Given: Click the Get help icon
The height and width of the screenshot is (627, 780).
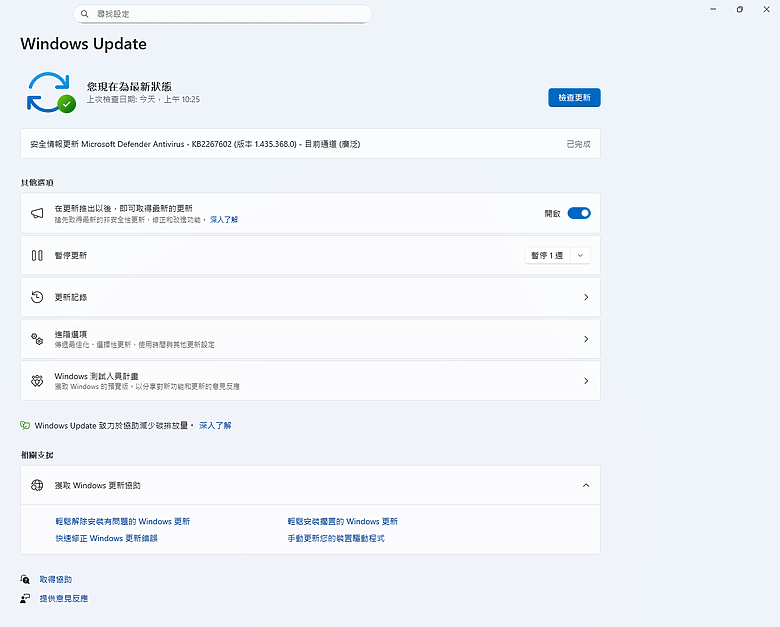Looking at the screenshot, I should pos(25,579).
